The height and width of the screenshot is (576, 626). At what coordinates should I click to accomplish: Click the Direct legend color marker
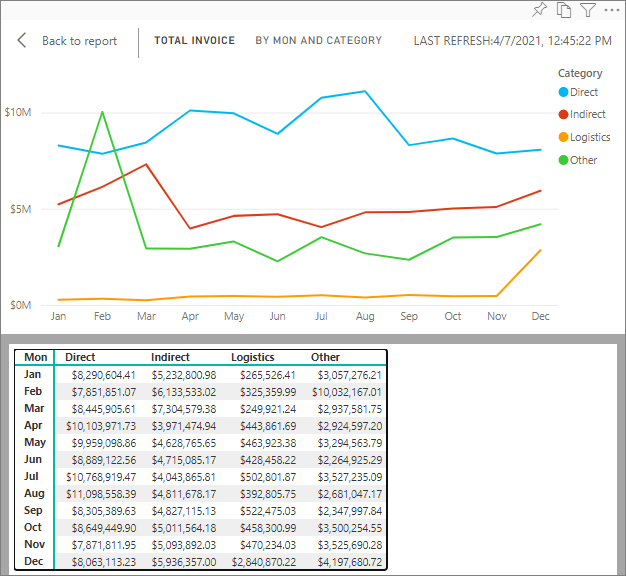coord(563,92)
